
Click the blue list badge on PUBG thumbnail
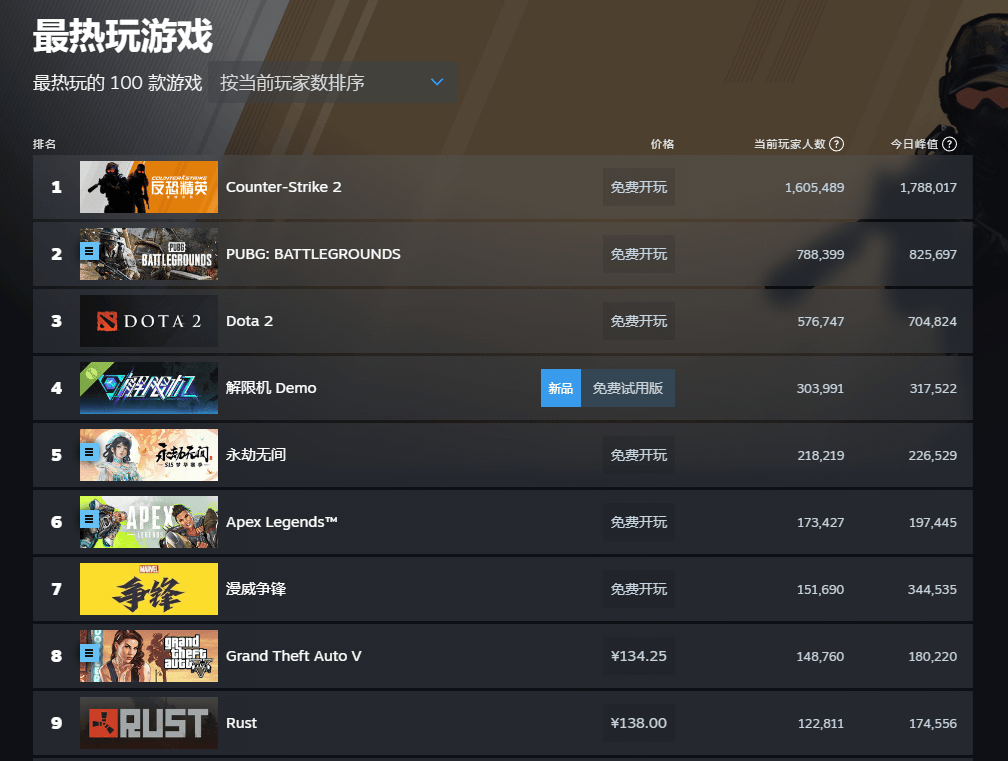point(89,251)
